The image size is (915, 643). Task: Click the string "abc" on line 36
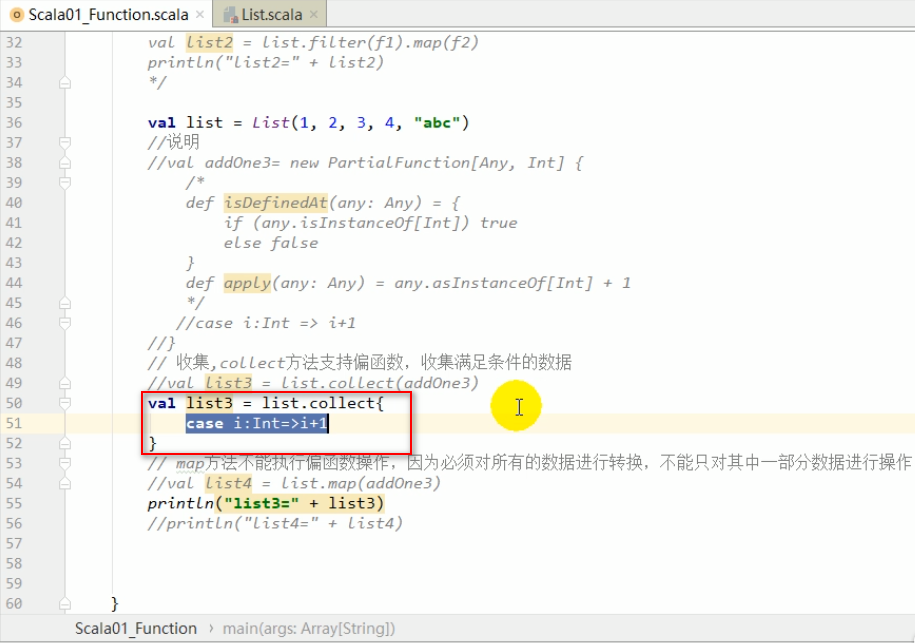point(436,123)
